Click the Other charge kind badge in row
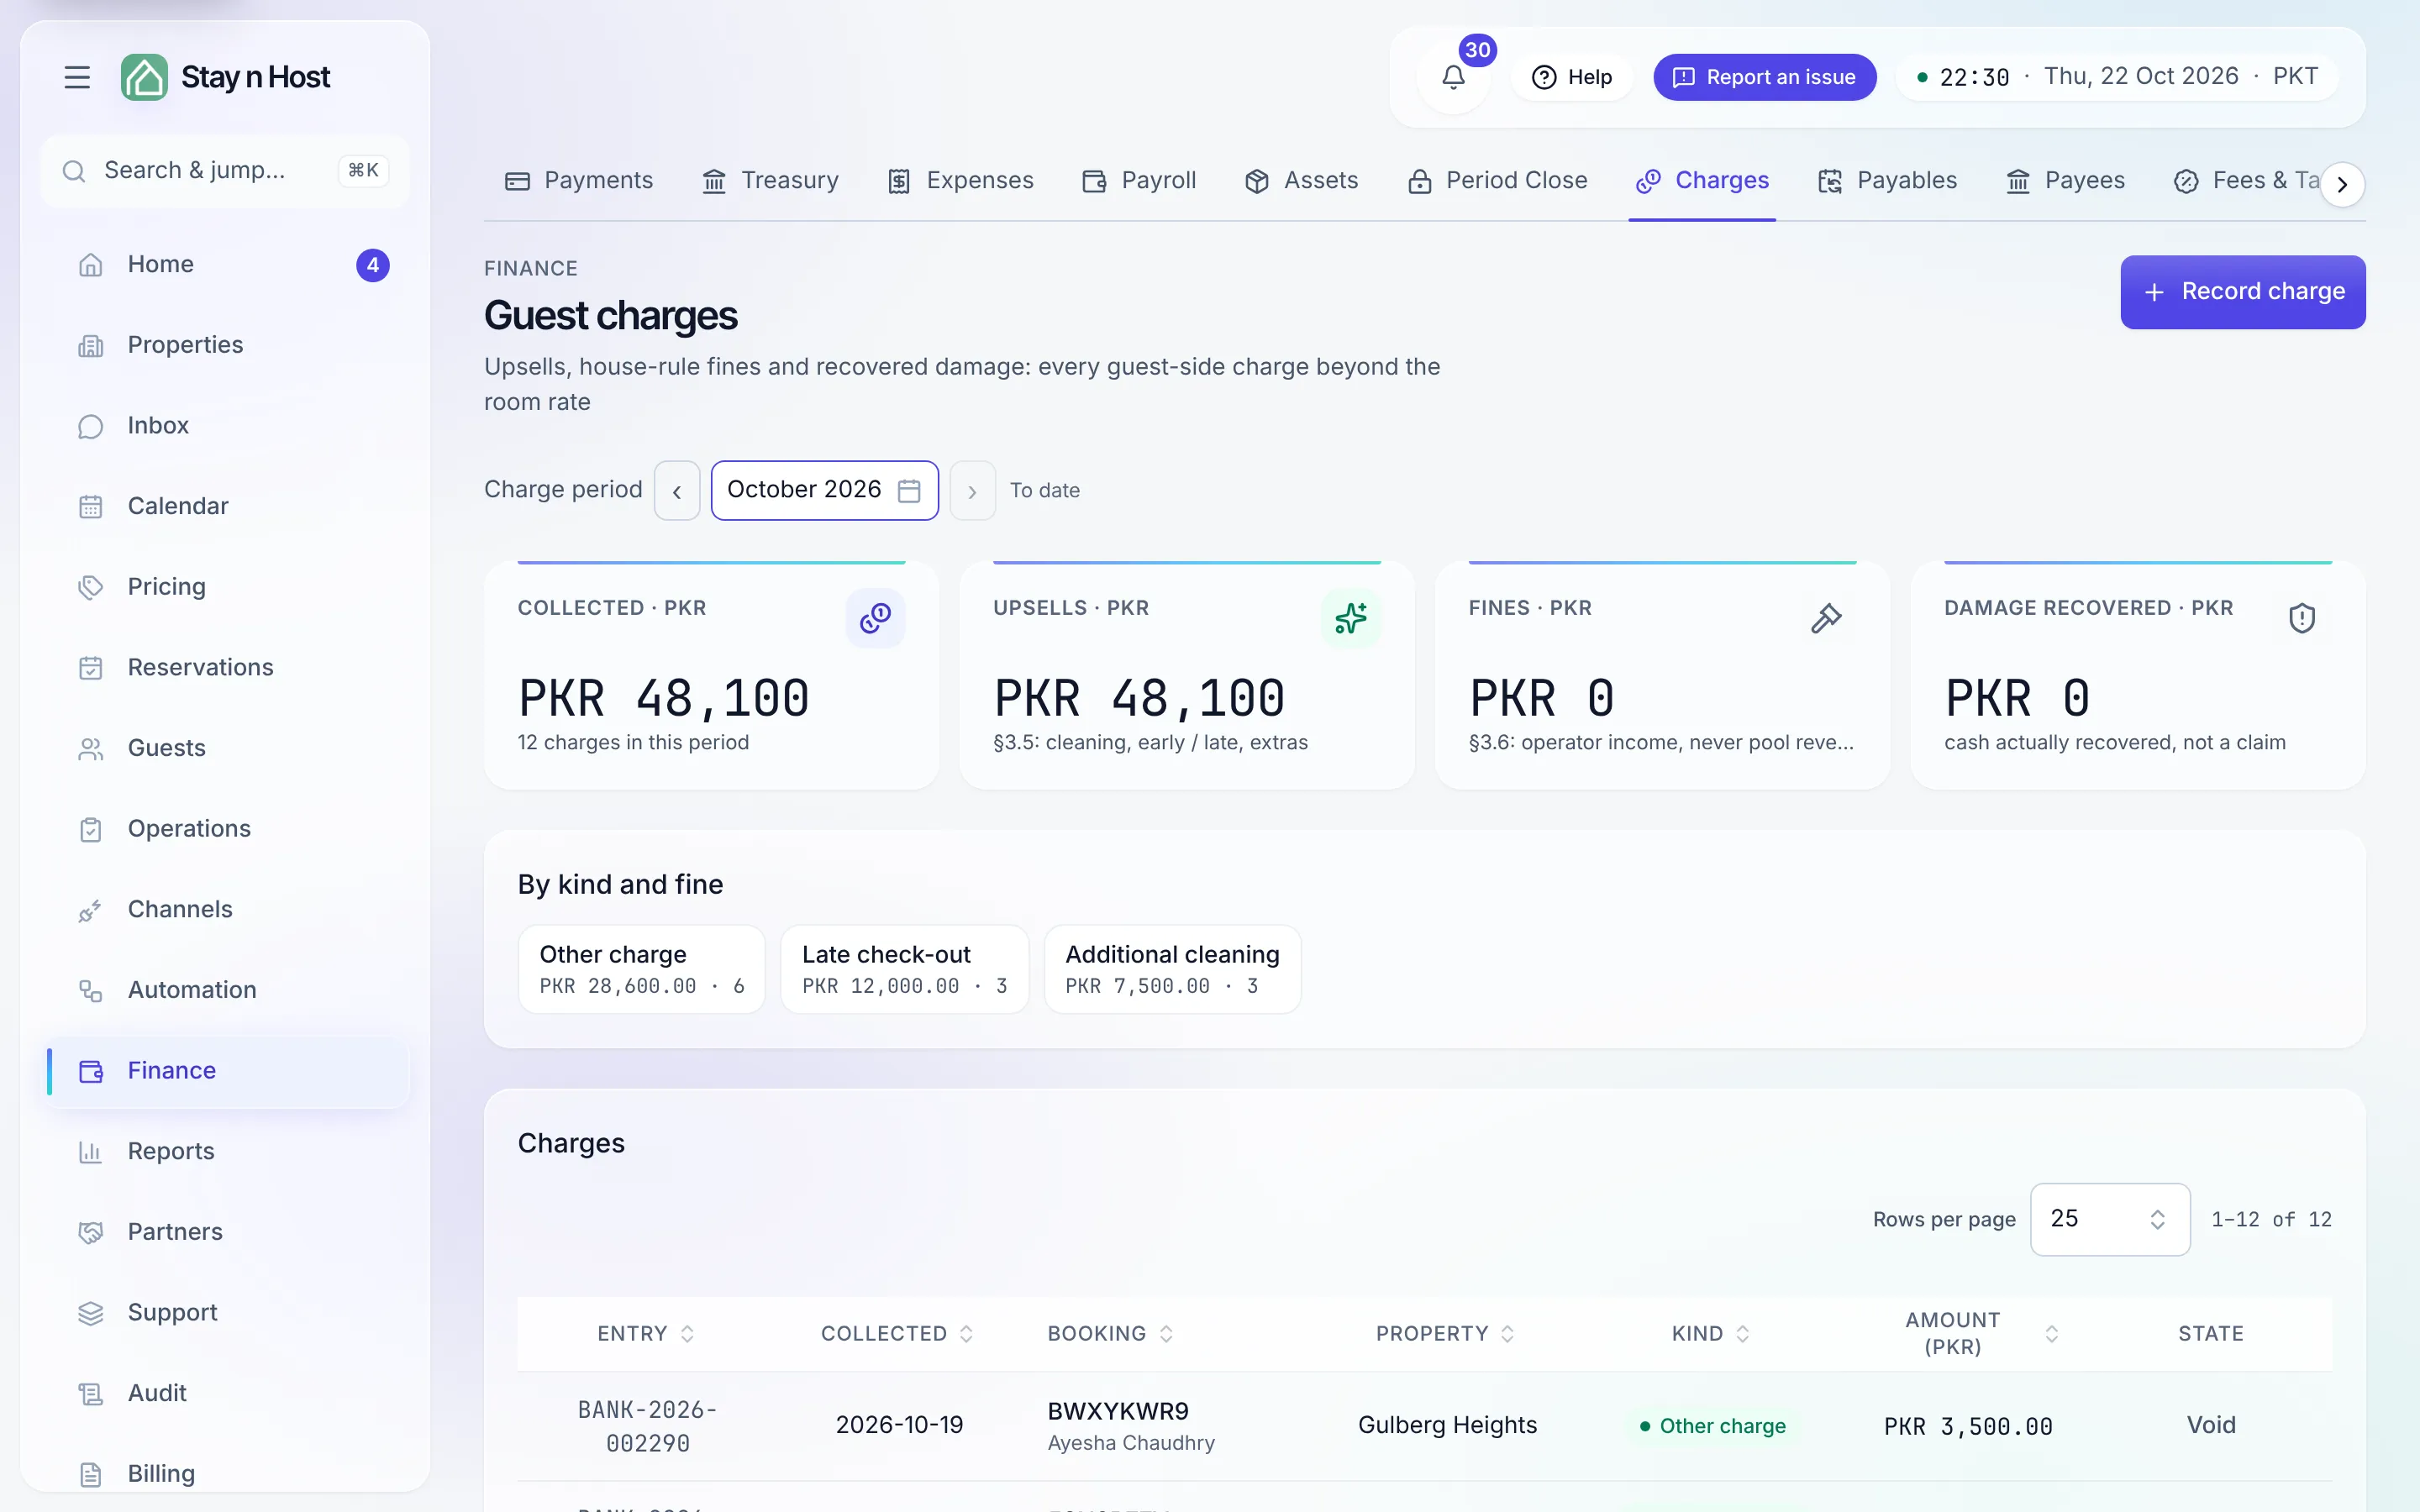This screenshot has height=1512, width=2420. [1712, 1426]
